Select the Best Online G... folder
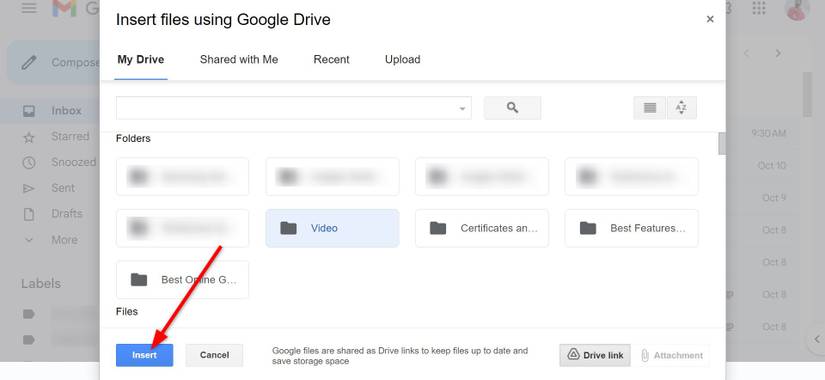The height and width of the screenshot is (380, 825). click(x=183, y=279)
